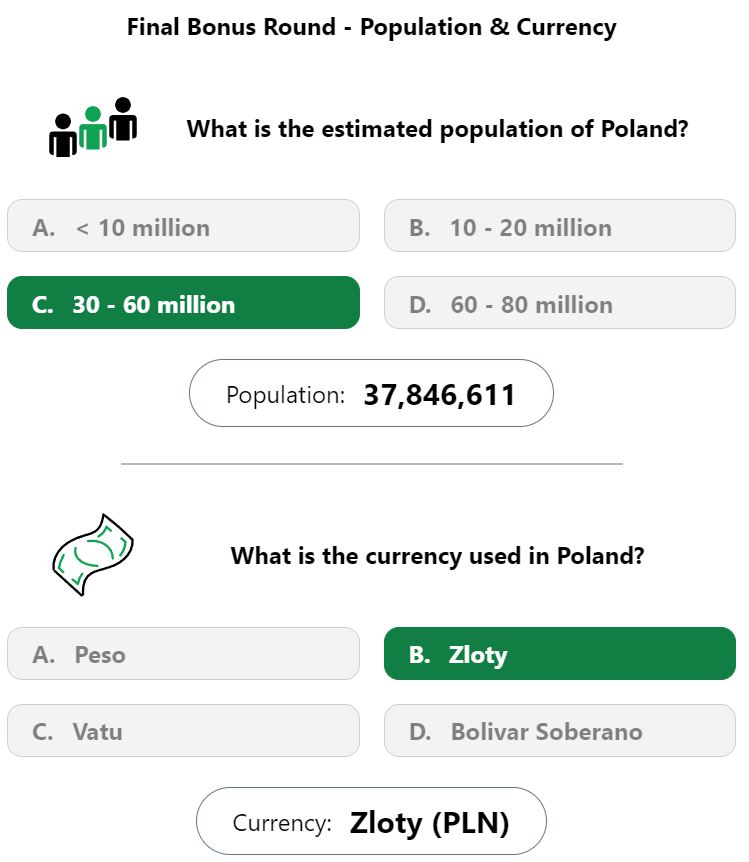The width and height of the screenshot is (749, 862).
Task: Click the question about currency used in Poland
Action: 437,556
